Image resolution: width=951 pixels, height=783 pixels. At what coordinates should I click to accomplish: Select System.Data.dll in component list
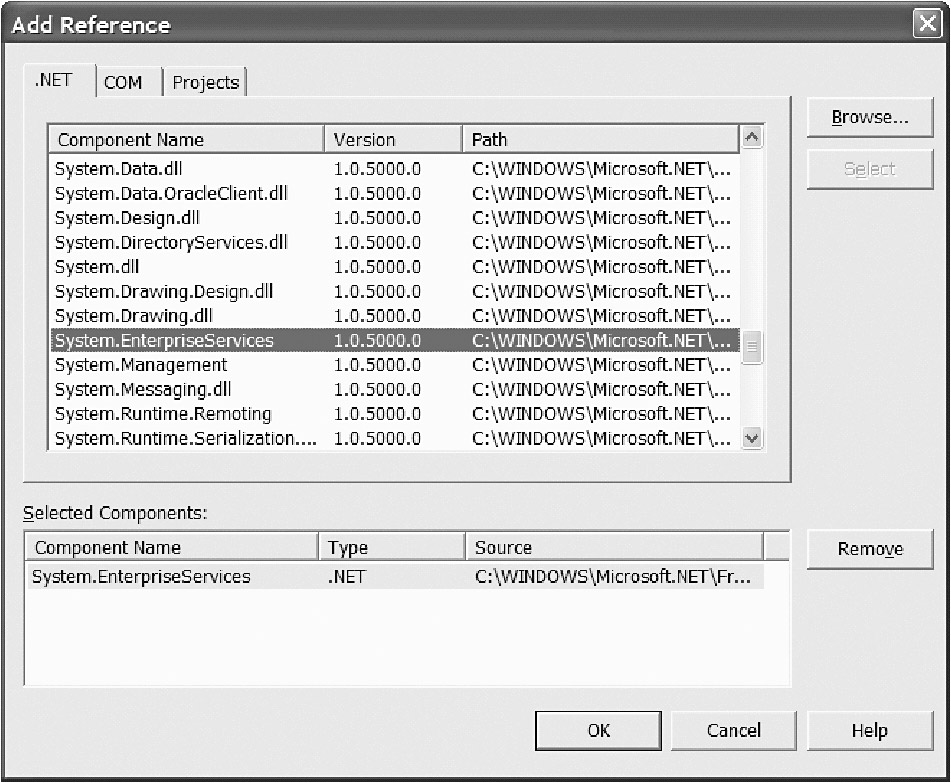point(119,169)
